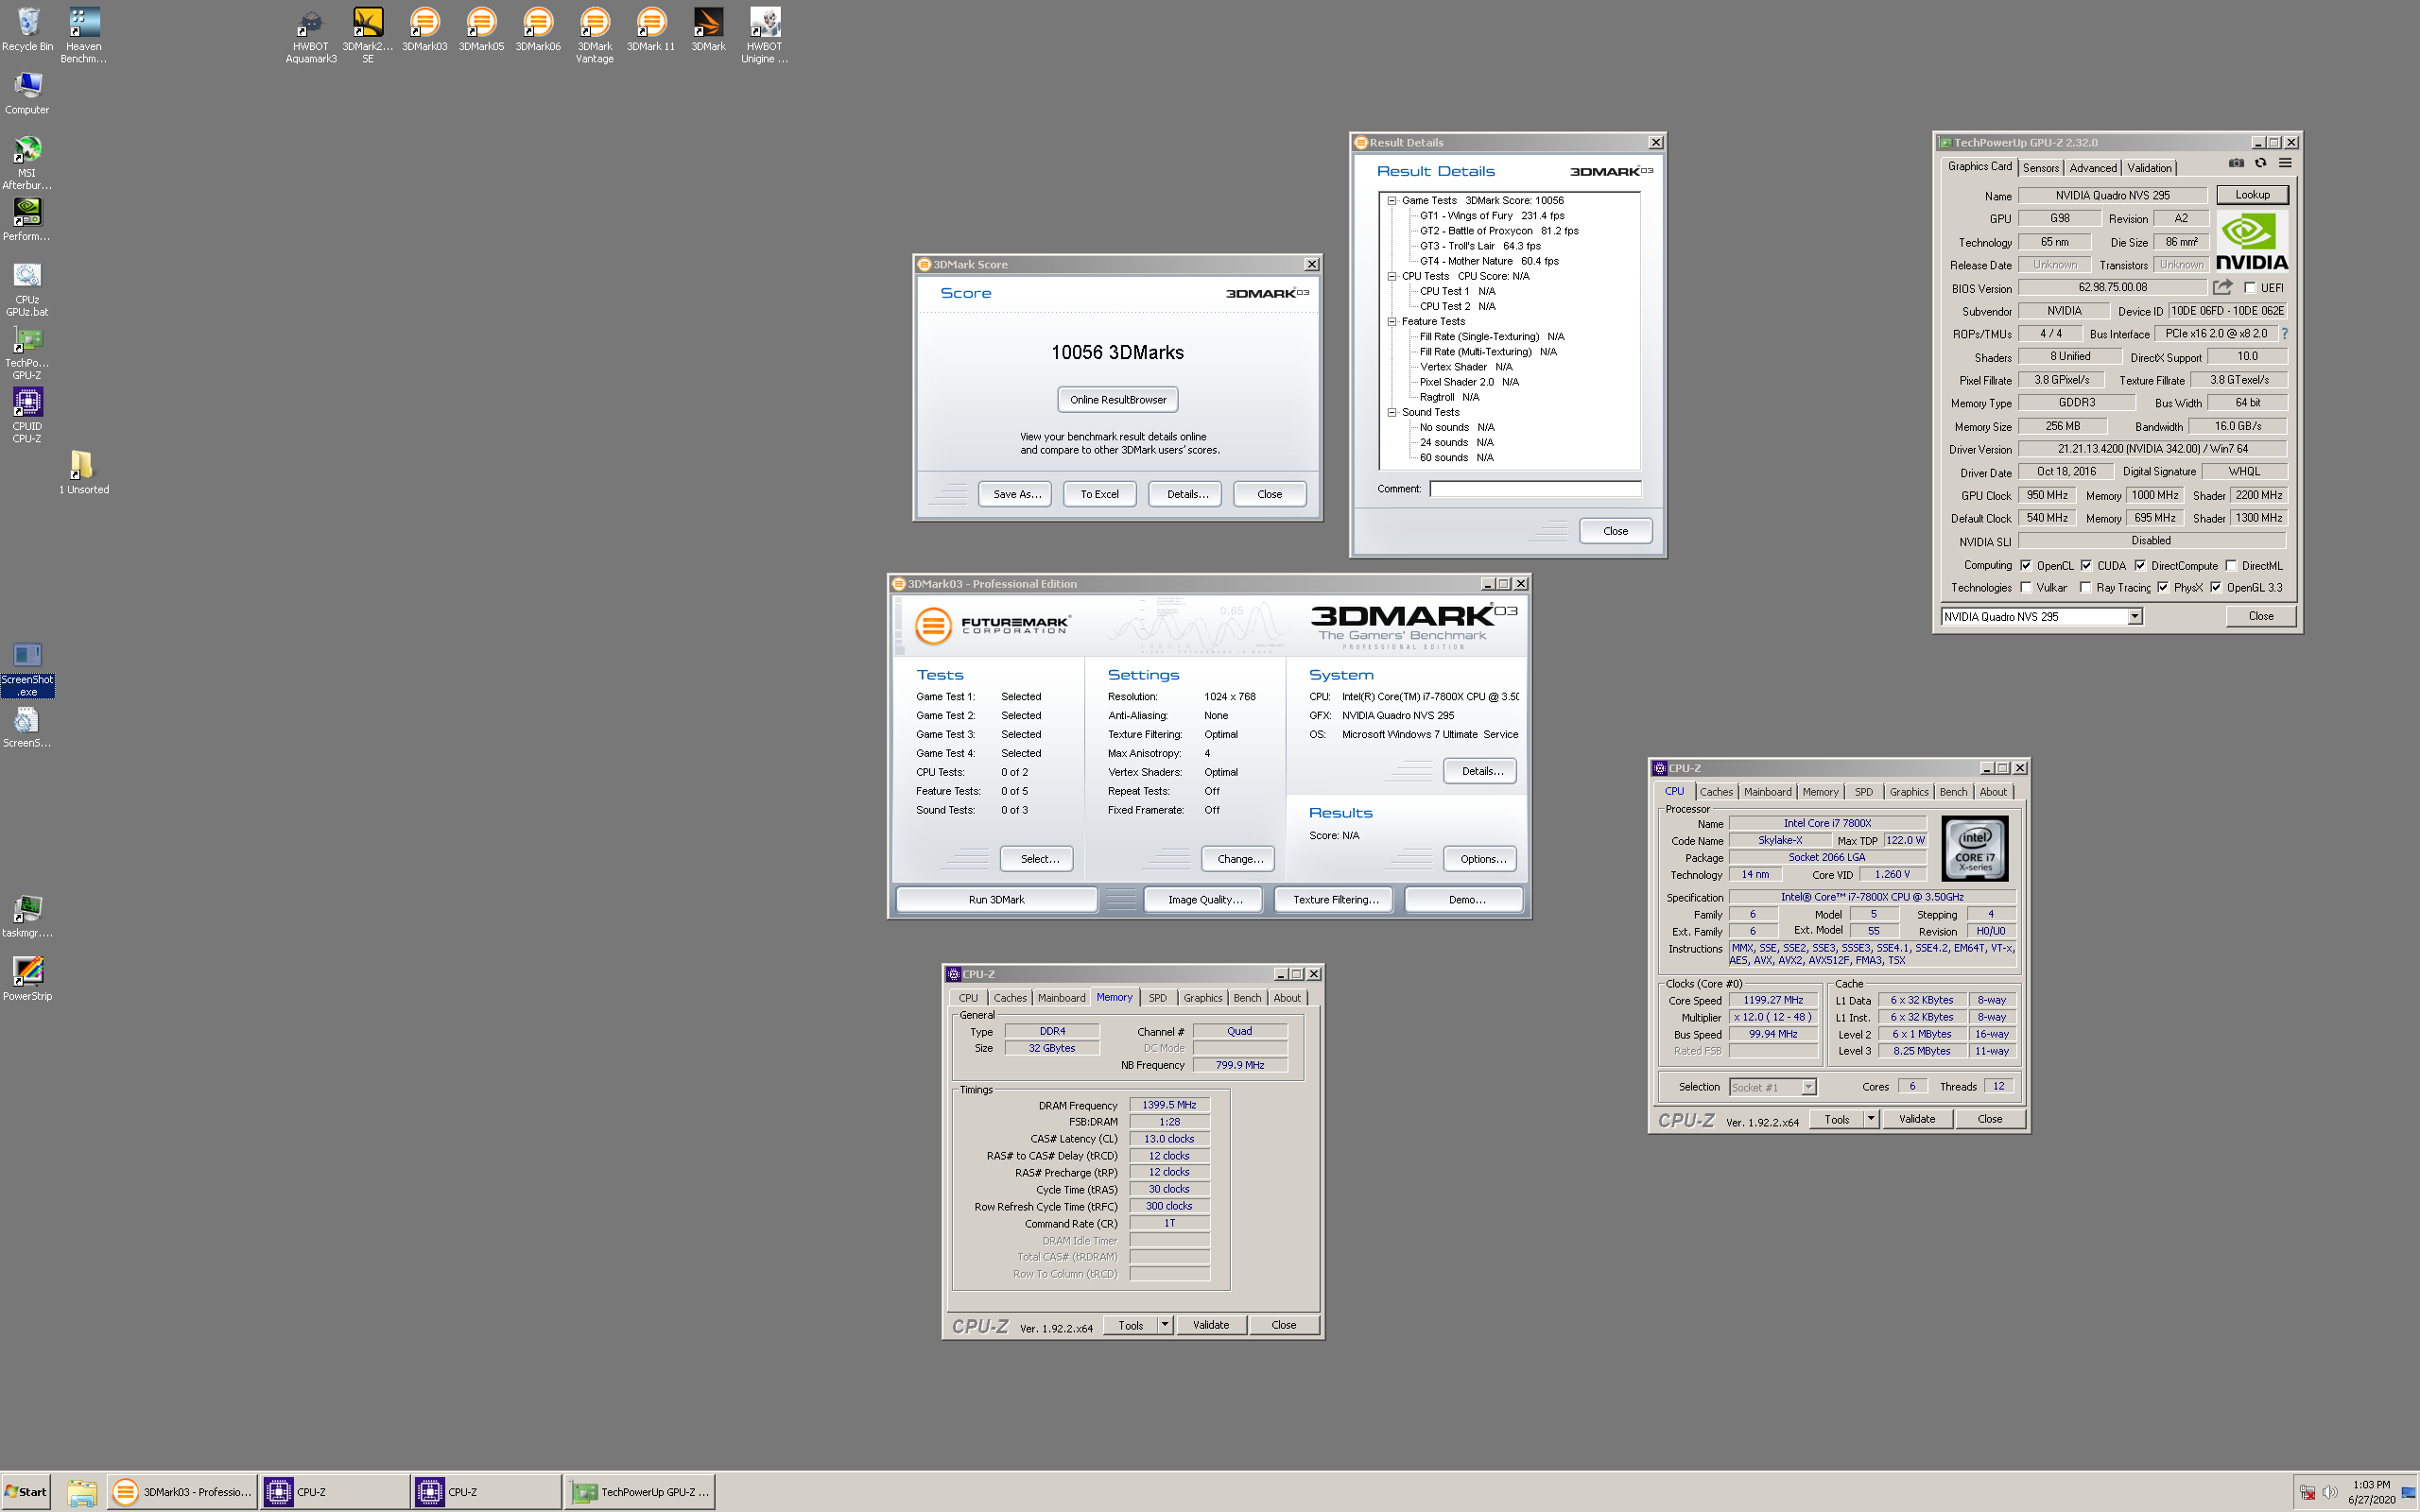Open the 3DMark06 desktop icon
Screen dimensions: 2420x1512
(538, 30)
